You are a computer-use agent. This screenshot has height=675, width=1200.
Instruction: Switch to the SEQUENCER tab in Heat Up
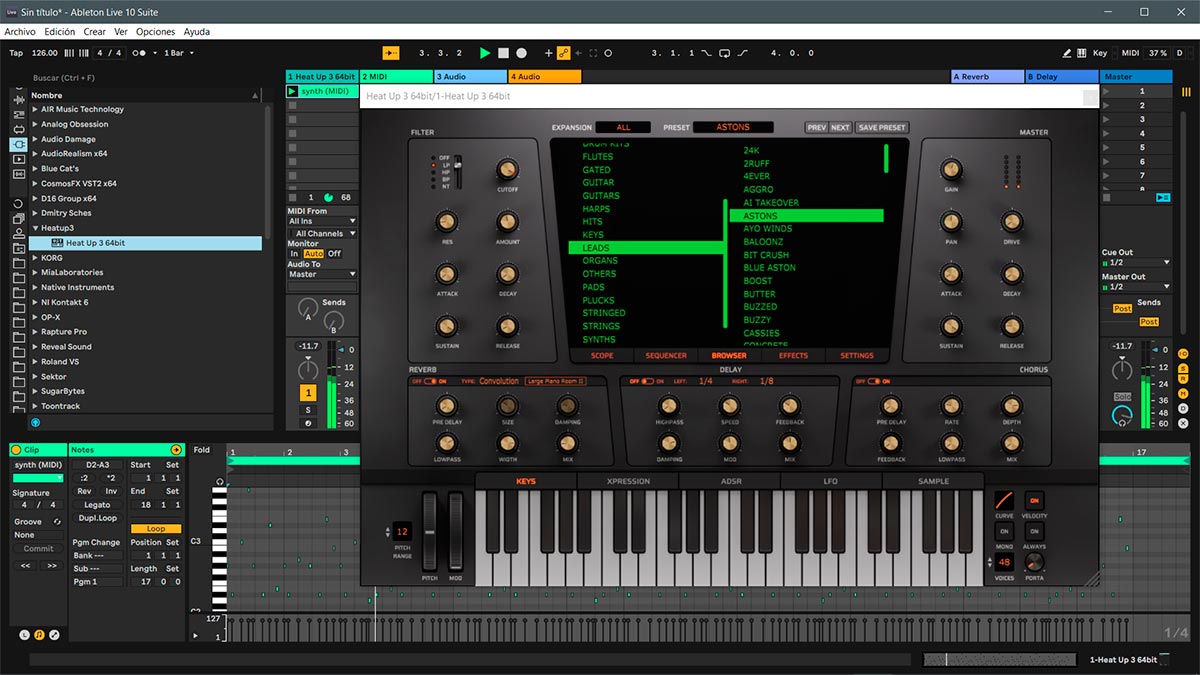[x=666, y=355]
